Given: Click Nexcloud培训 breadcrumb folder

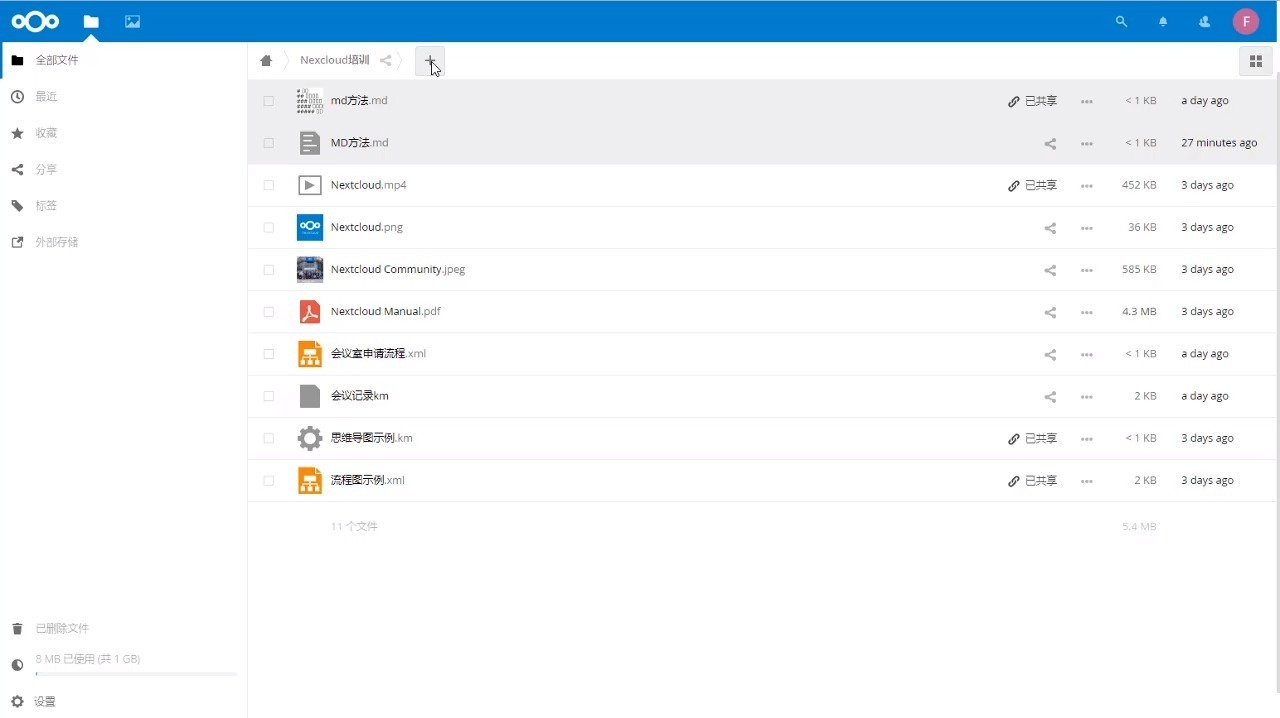Looking at the screenshot, I should (334, 61).
